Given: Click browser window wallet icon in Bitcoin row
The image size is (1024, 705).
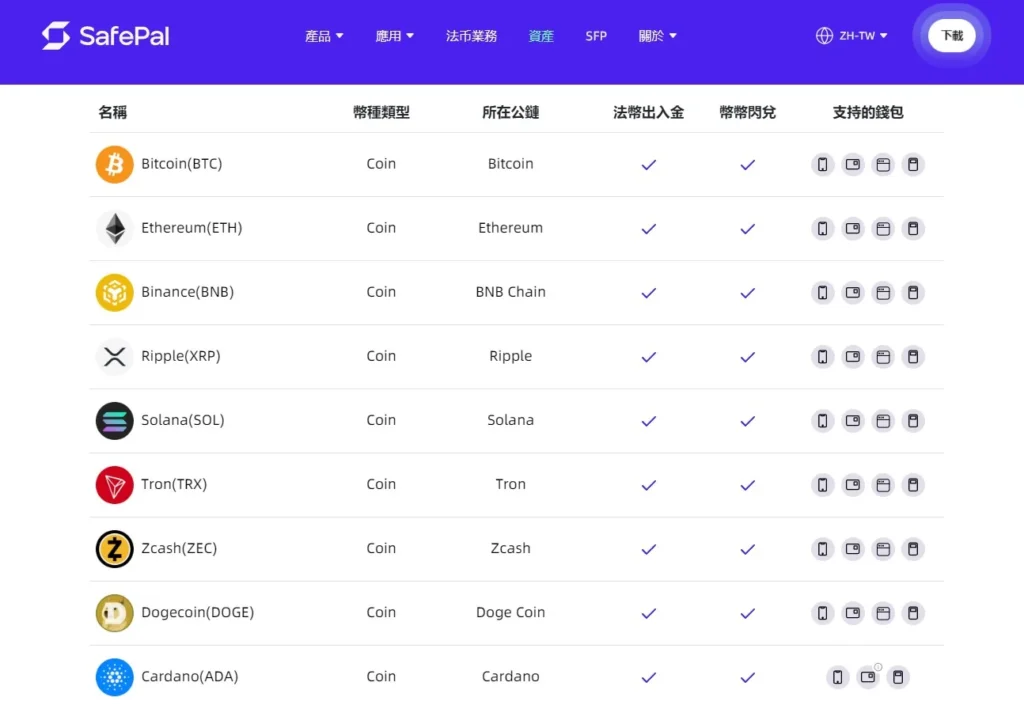Looking at the screenshot, I should pos(883,164).
